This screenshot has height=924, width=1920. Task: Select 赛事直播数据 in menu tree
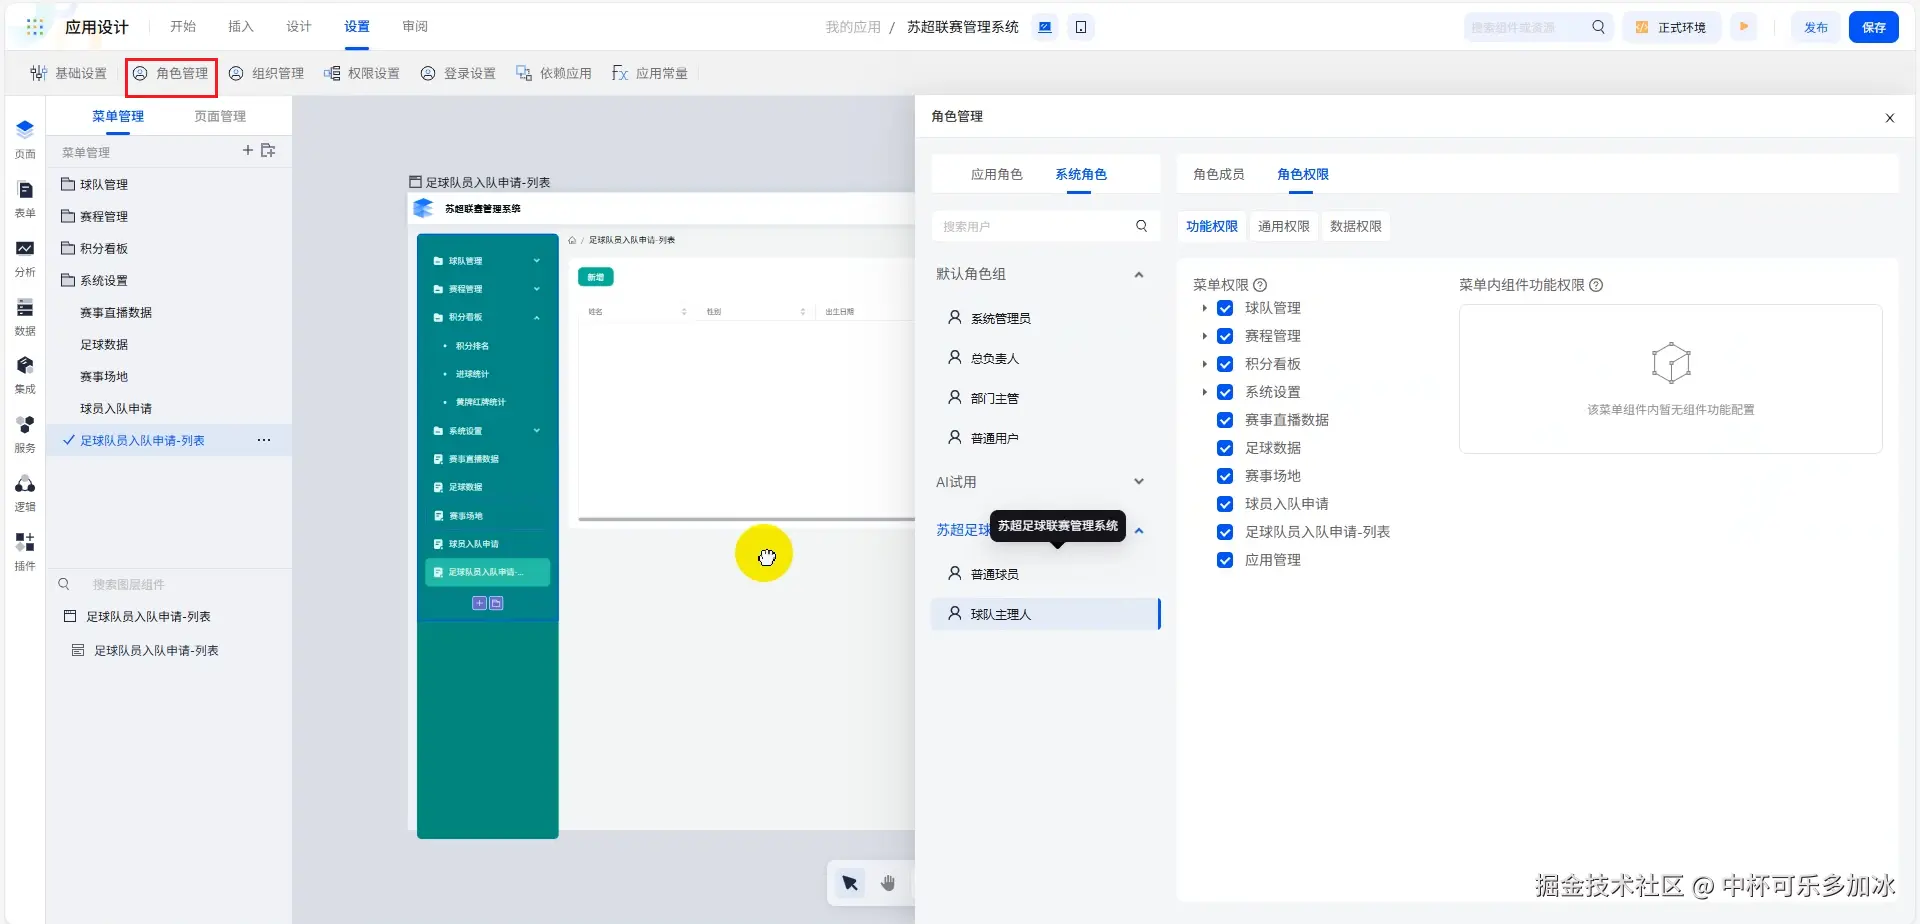click(116, 313)
